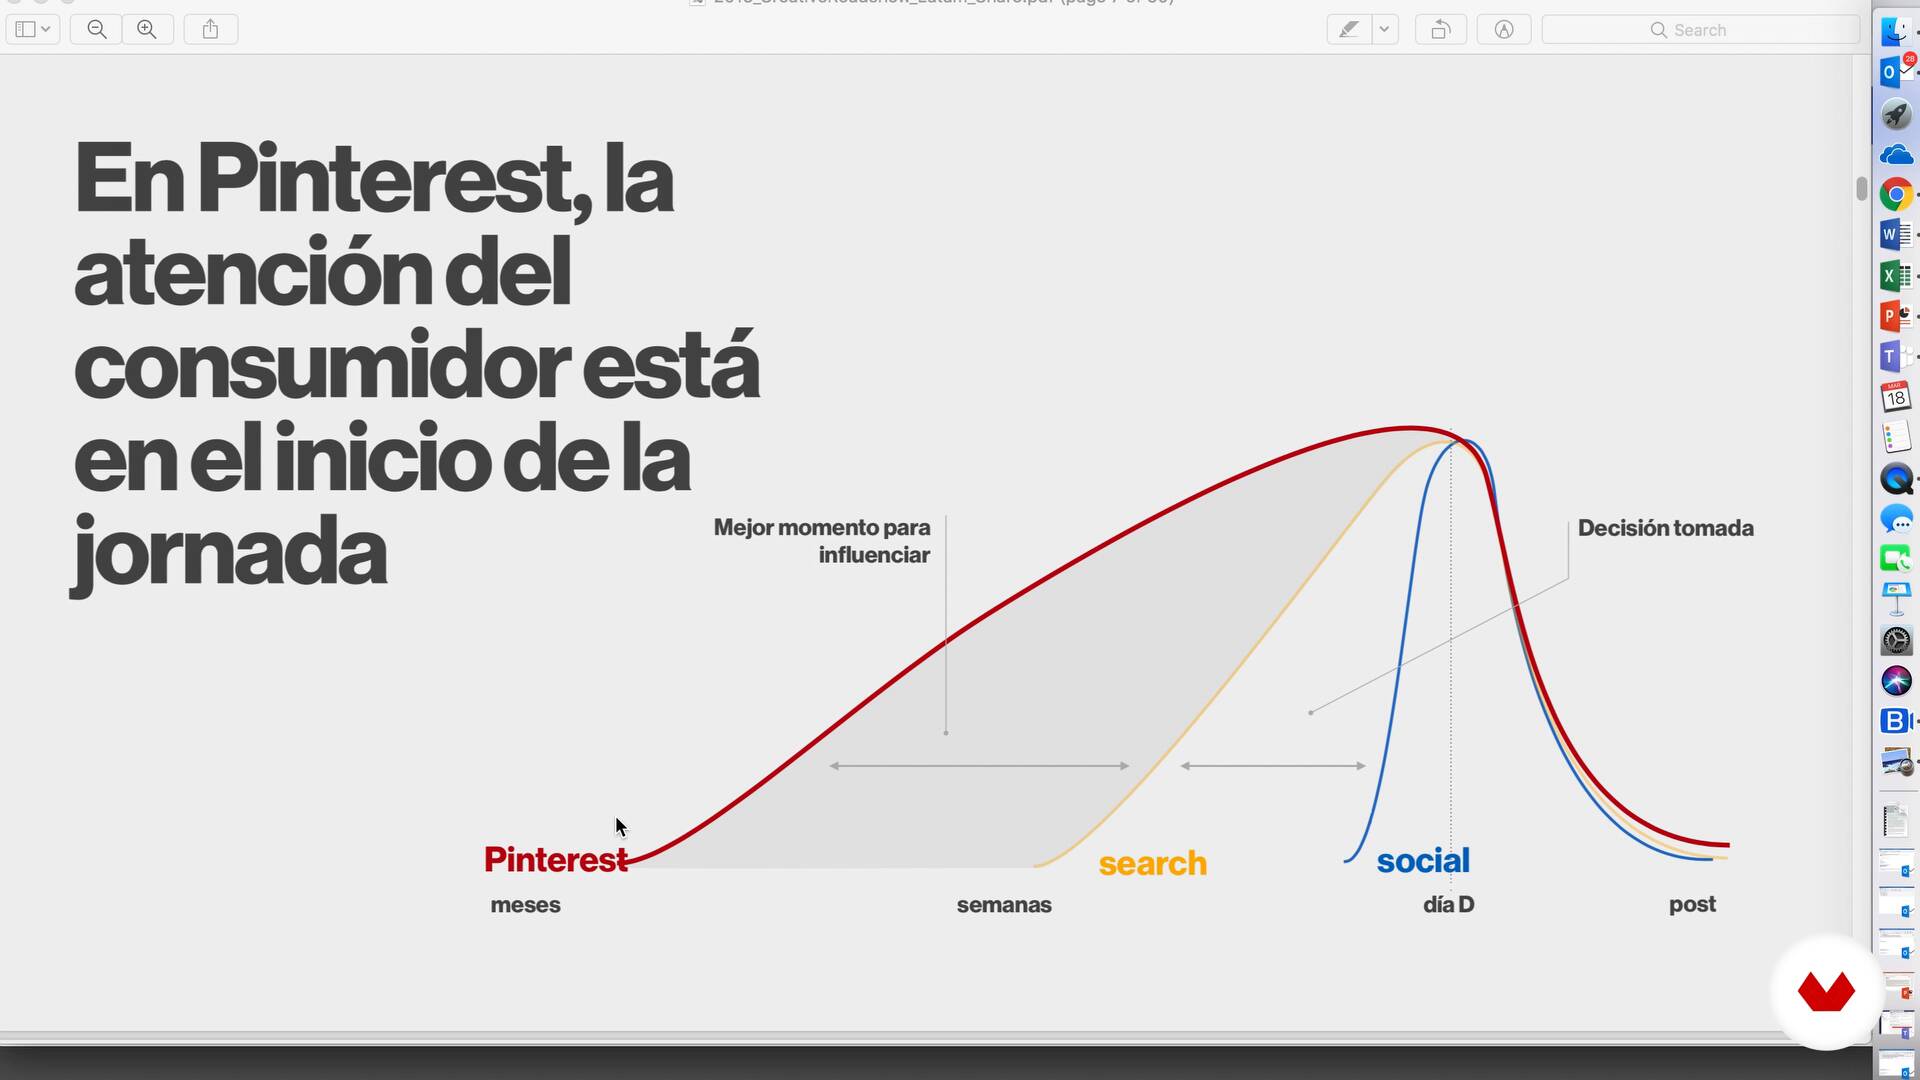Open the Share button in toolbar
Screen dimensions: 1920x1080
tap(210, 29)
